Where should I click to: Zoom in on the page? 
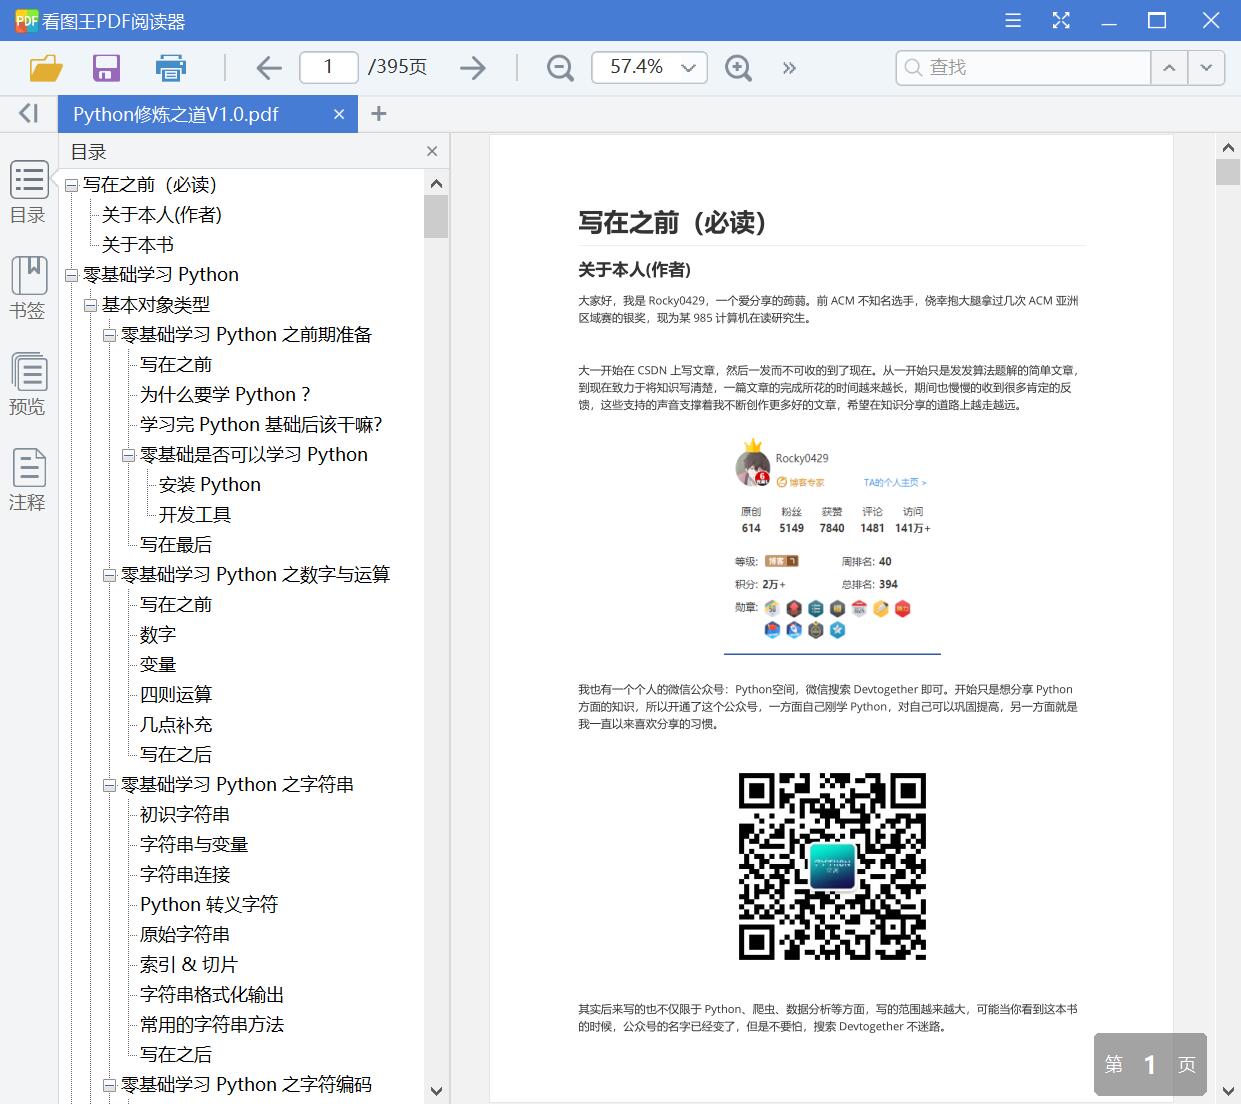point(738,67)
